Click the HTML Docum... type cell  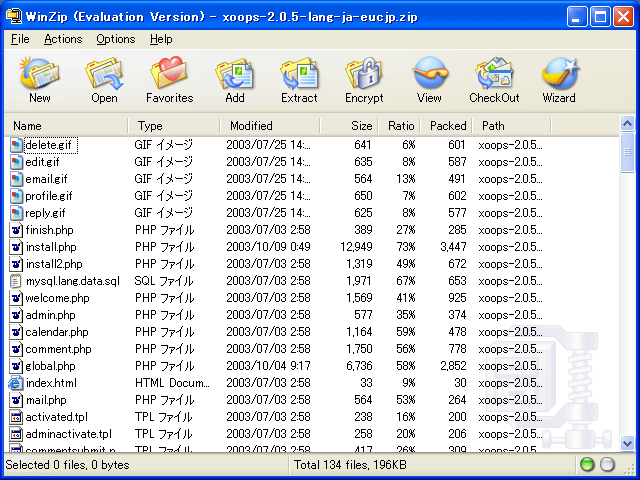point(172,383)
